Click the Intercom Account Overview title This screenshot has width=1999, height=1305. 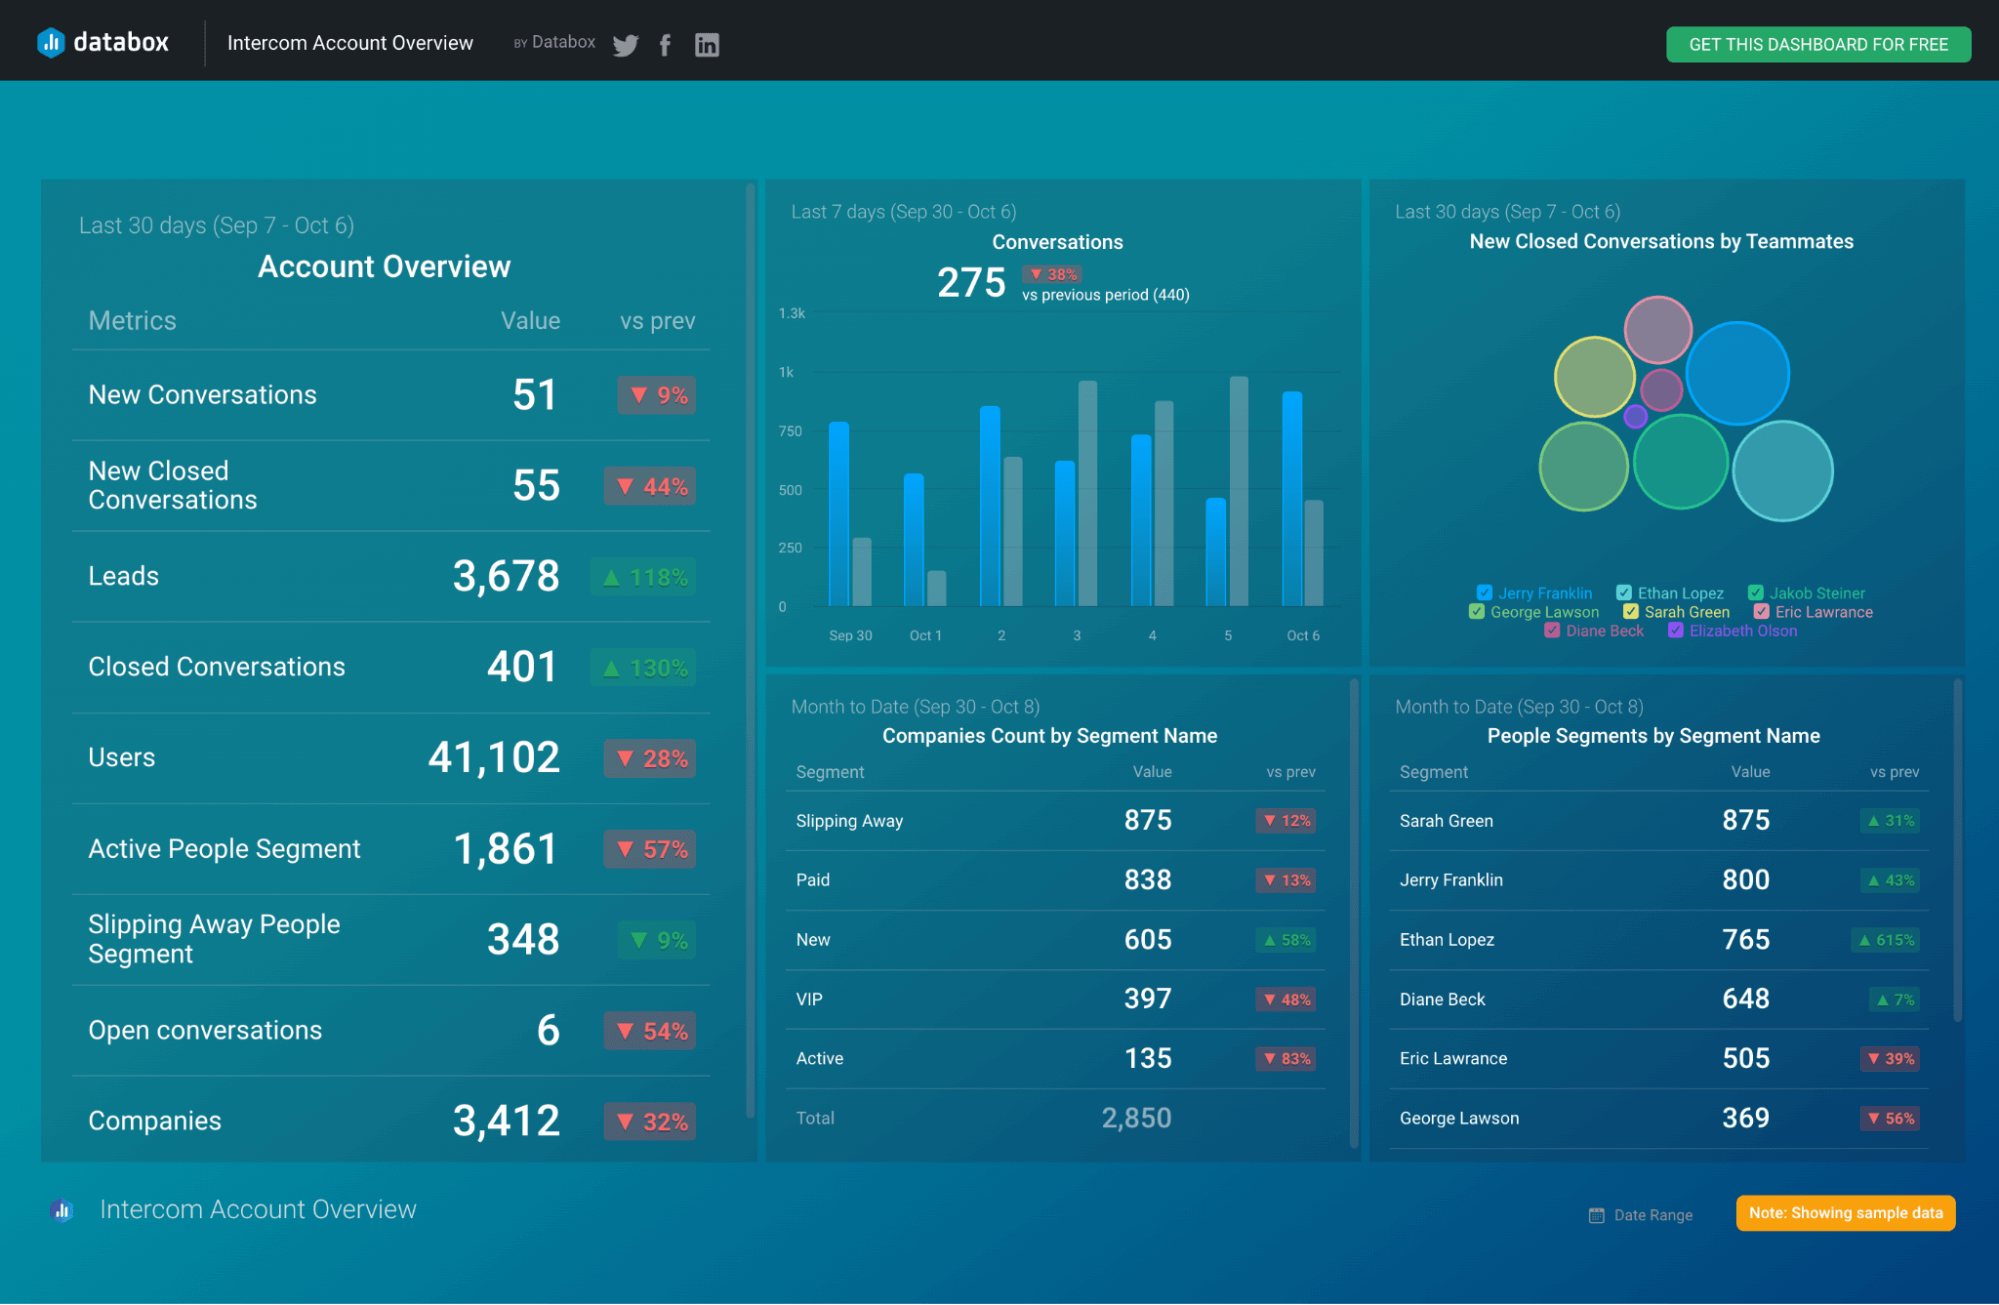(x=349, y=42)
